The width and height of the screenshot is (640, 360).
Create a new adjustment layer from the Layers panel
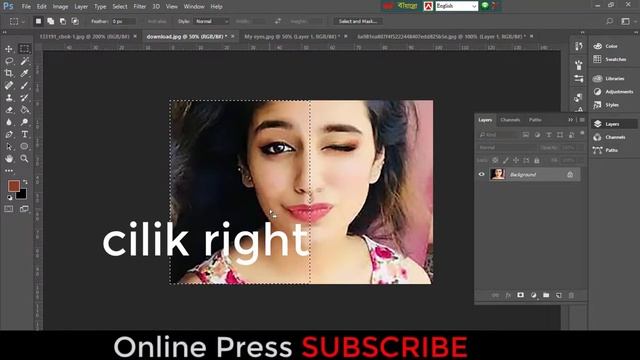(x=533, y=295)
